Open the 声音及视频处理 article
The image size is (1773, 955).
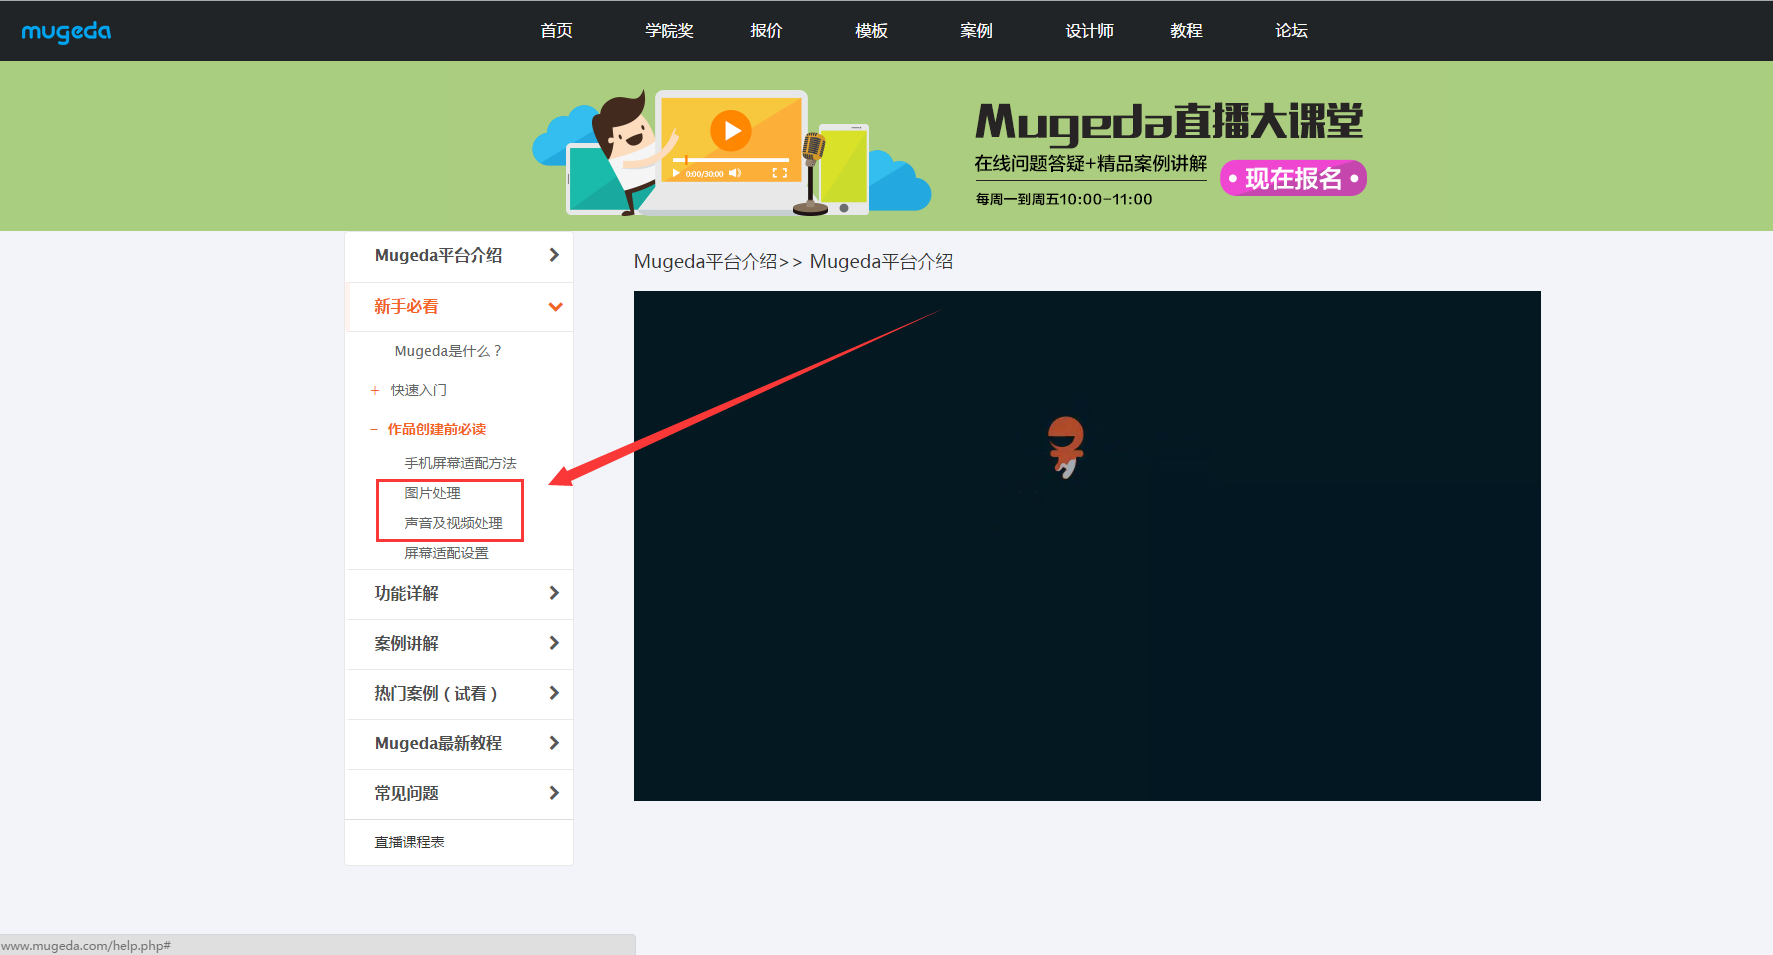pyautogui.click(x=453, y=523)
